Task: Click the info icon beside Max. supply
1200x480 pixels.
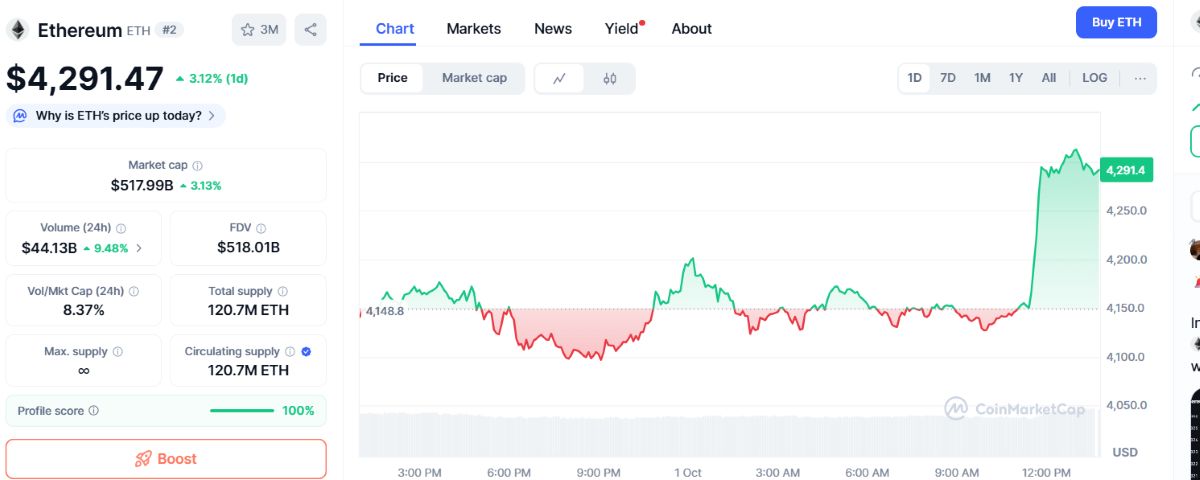Action: point(117,352)
